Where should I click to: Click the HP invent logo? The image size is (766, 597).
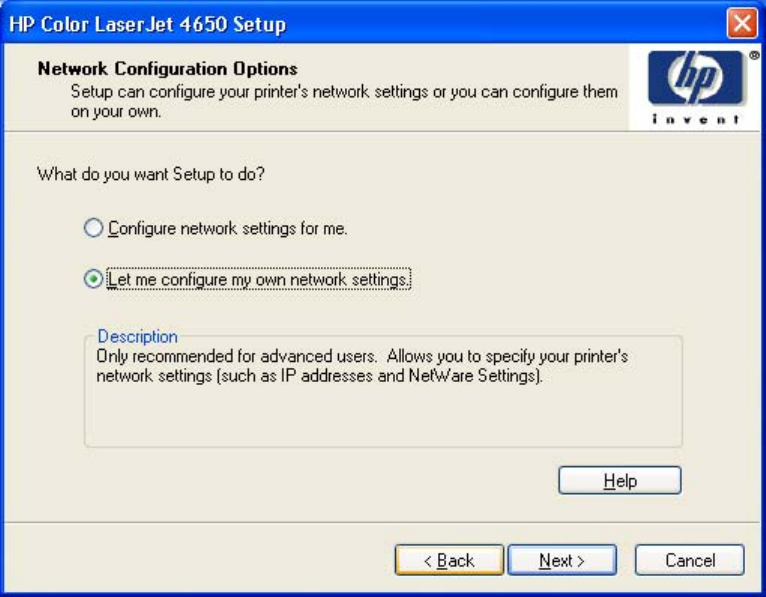pos(697,86)
